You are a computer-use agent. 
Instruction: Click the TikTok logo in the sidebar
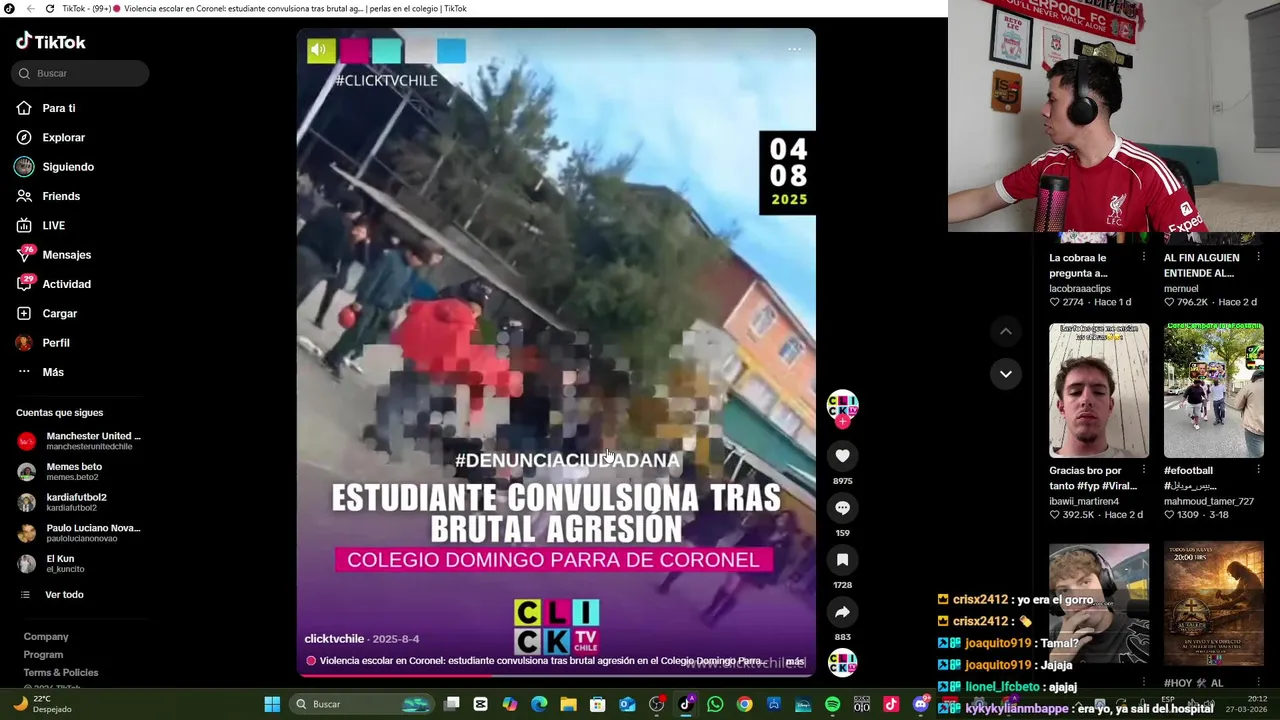pyautogui.click(x=51, y=42)
